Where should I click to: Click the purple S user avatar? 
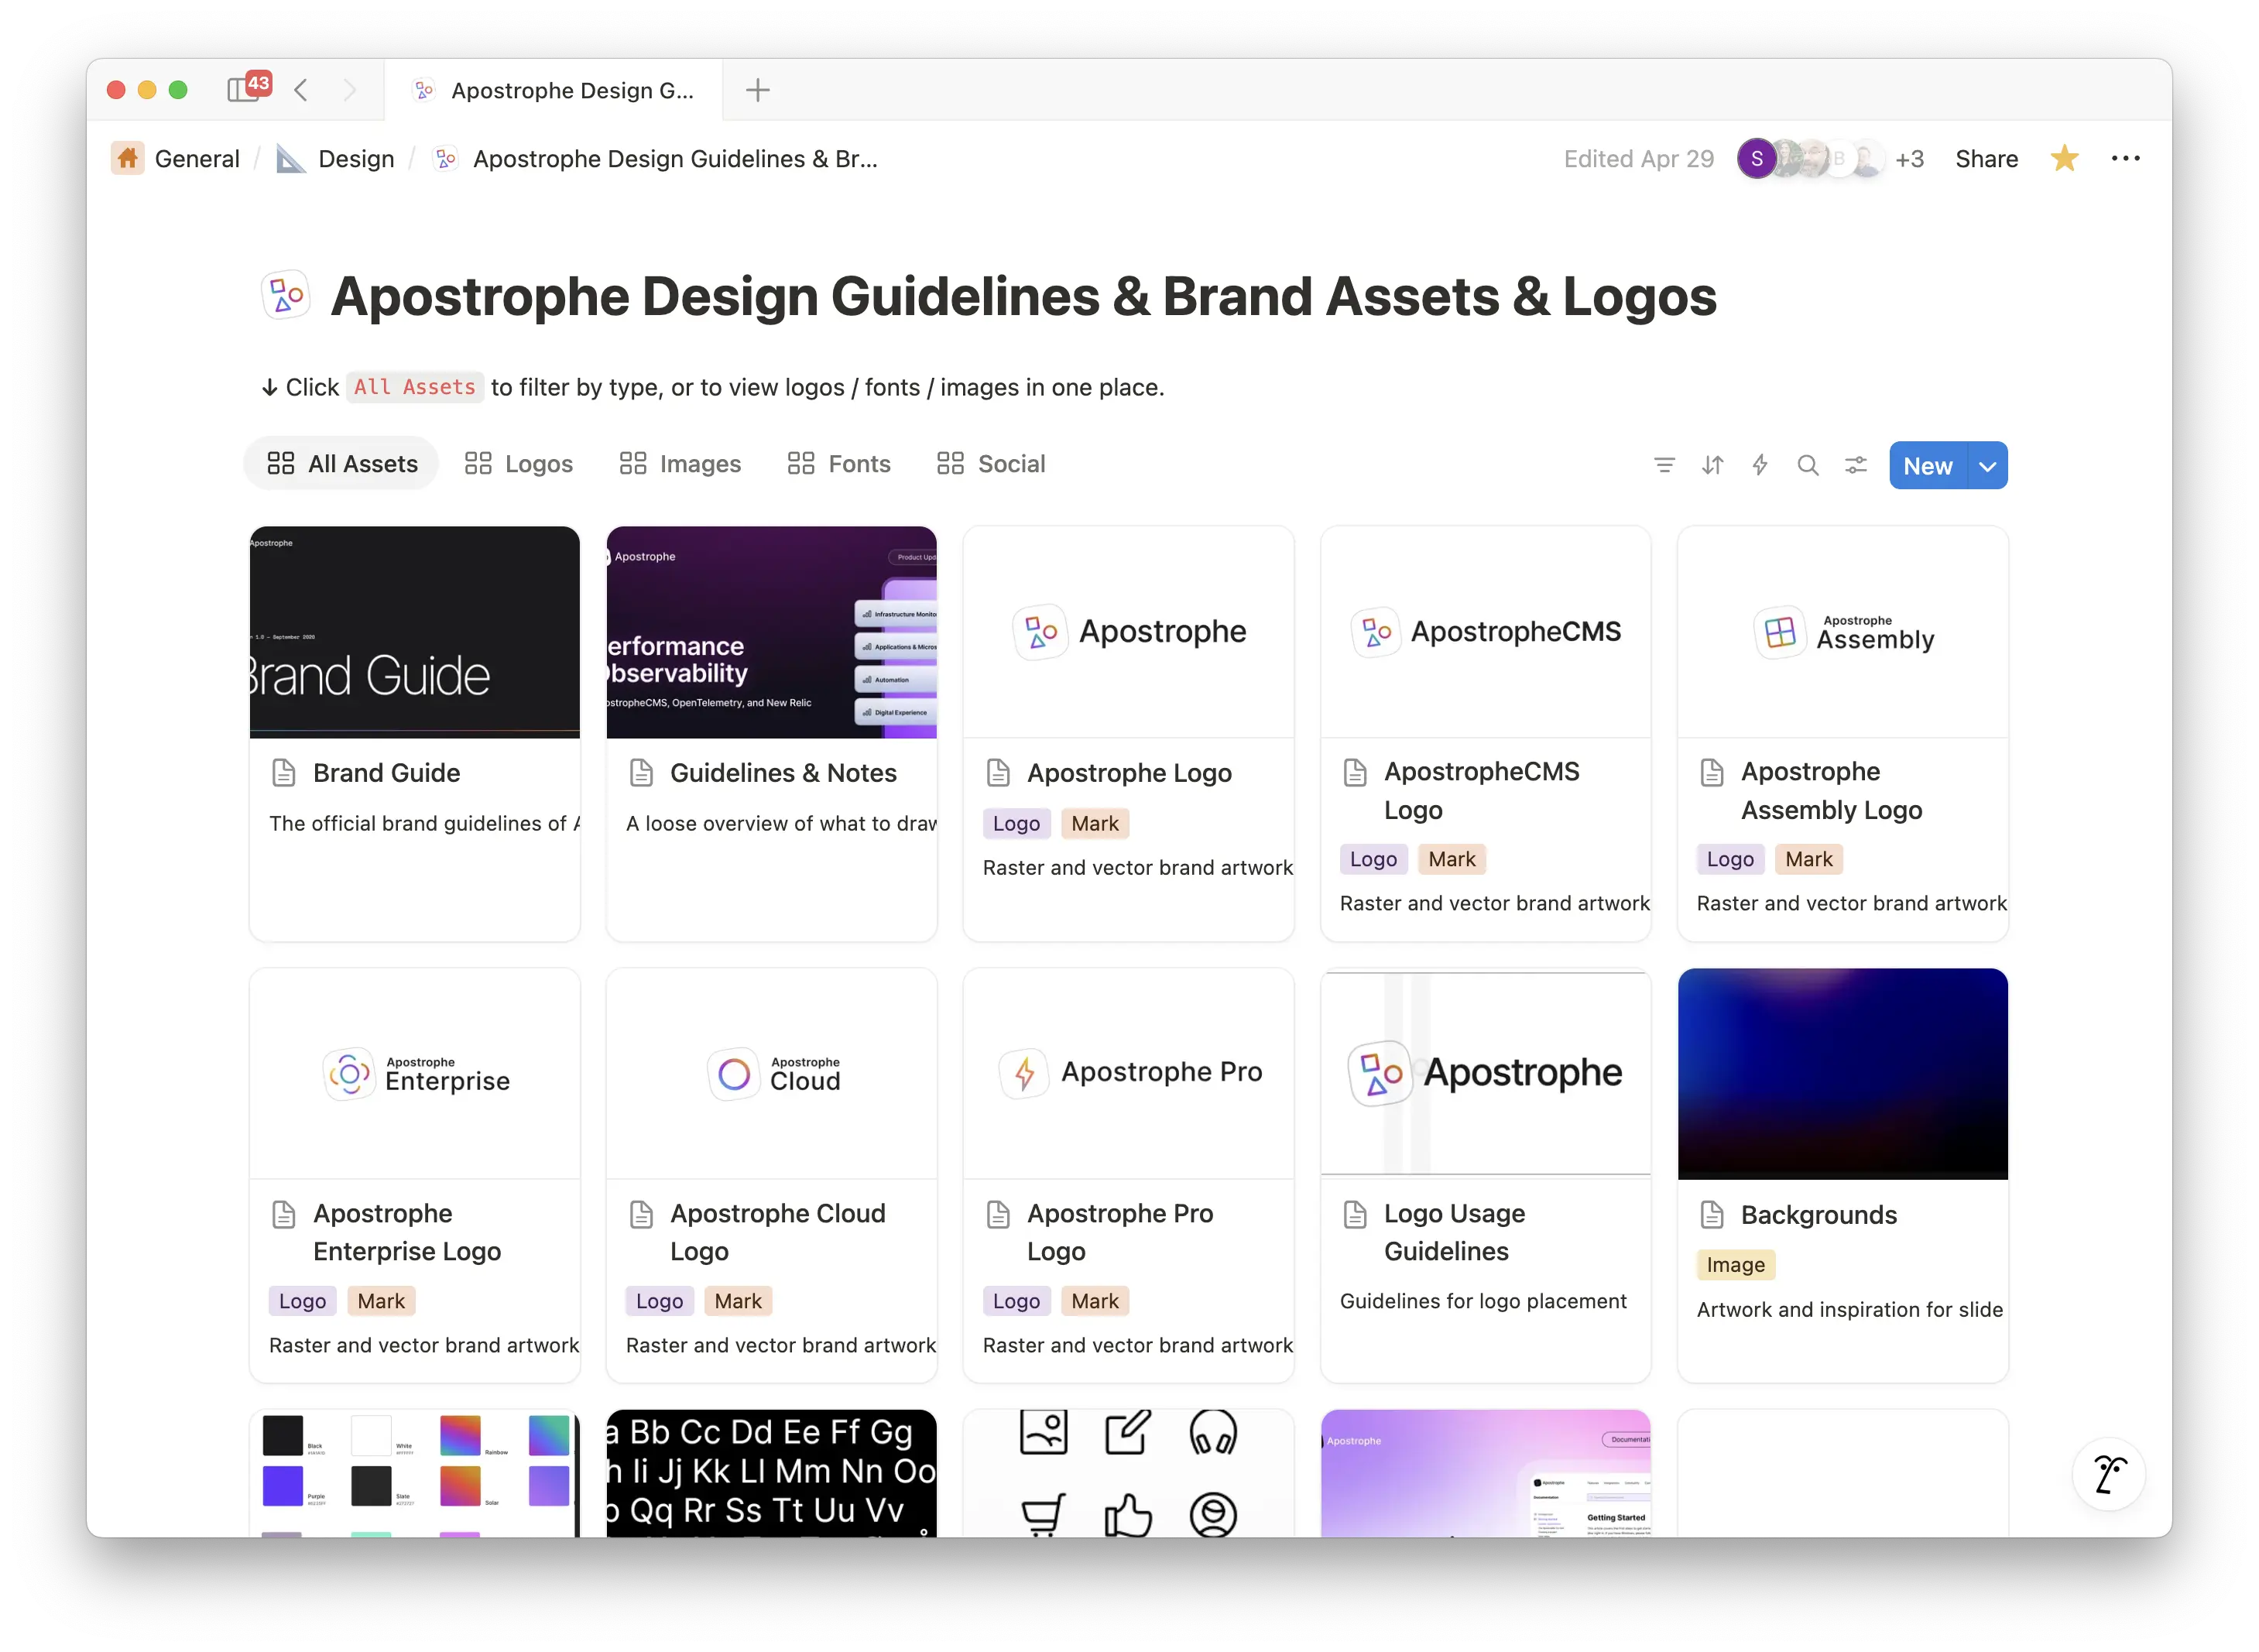click(1756, 158)
